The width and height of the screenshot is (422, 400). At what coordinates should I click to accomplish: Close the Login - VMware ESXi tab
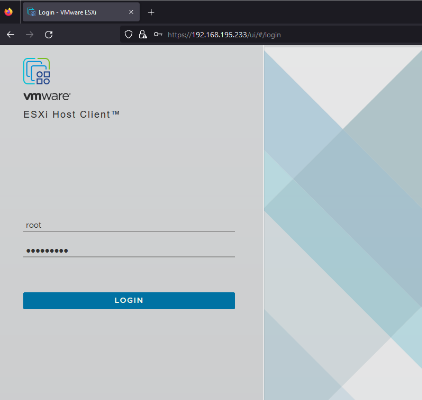pos(131,12)
